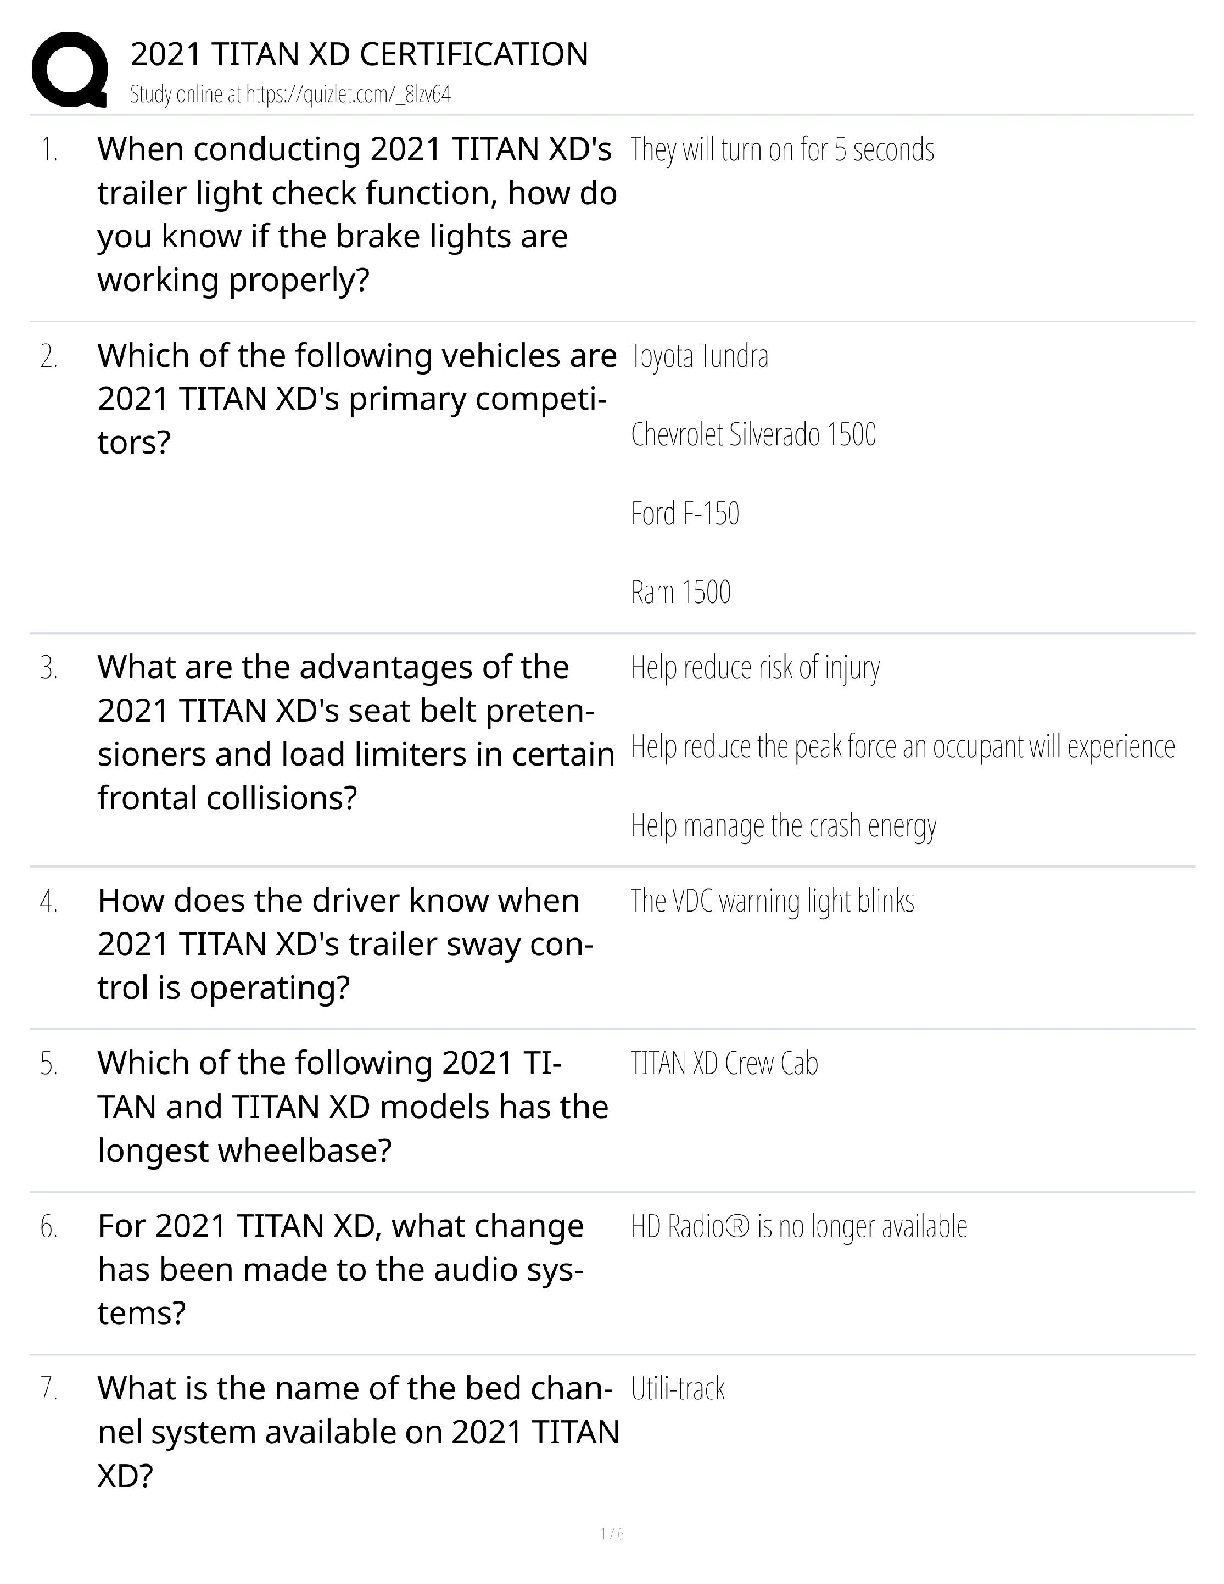
Task: Select the trailer light check question
Action: pos(356,214)
